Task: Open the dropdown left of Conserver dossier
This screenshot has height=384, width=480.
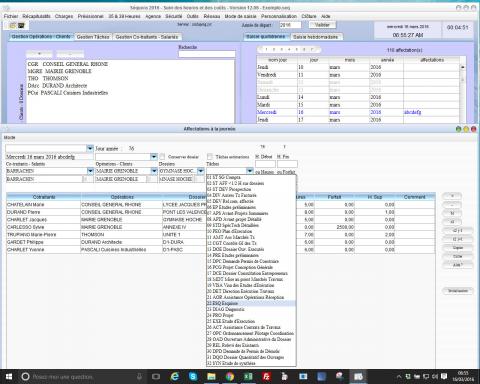Action: 154,156
